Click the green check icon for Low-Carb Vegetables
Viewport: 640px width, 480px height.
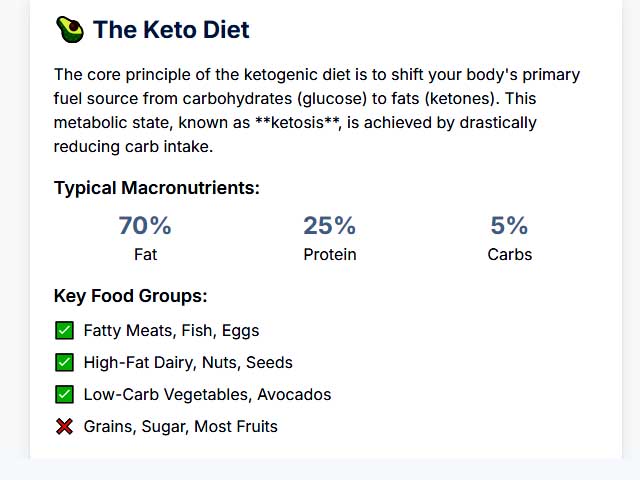(x=64, y=394)
